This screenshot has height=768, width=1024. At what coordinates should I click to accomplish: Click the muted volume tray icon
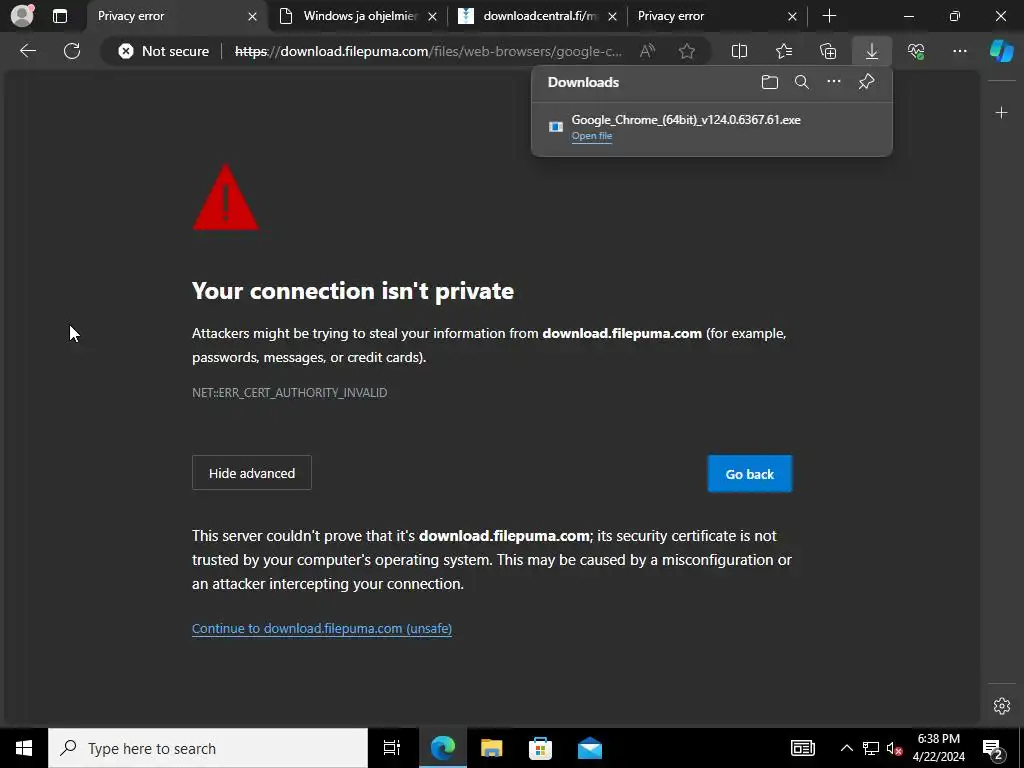(895, 748)
